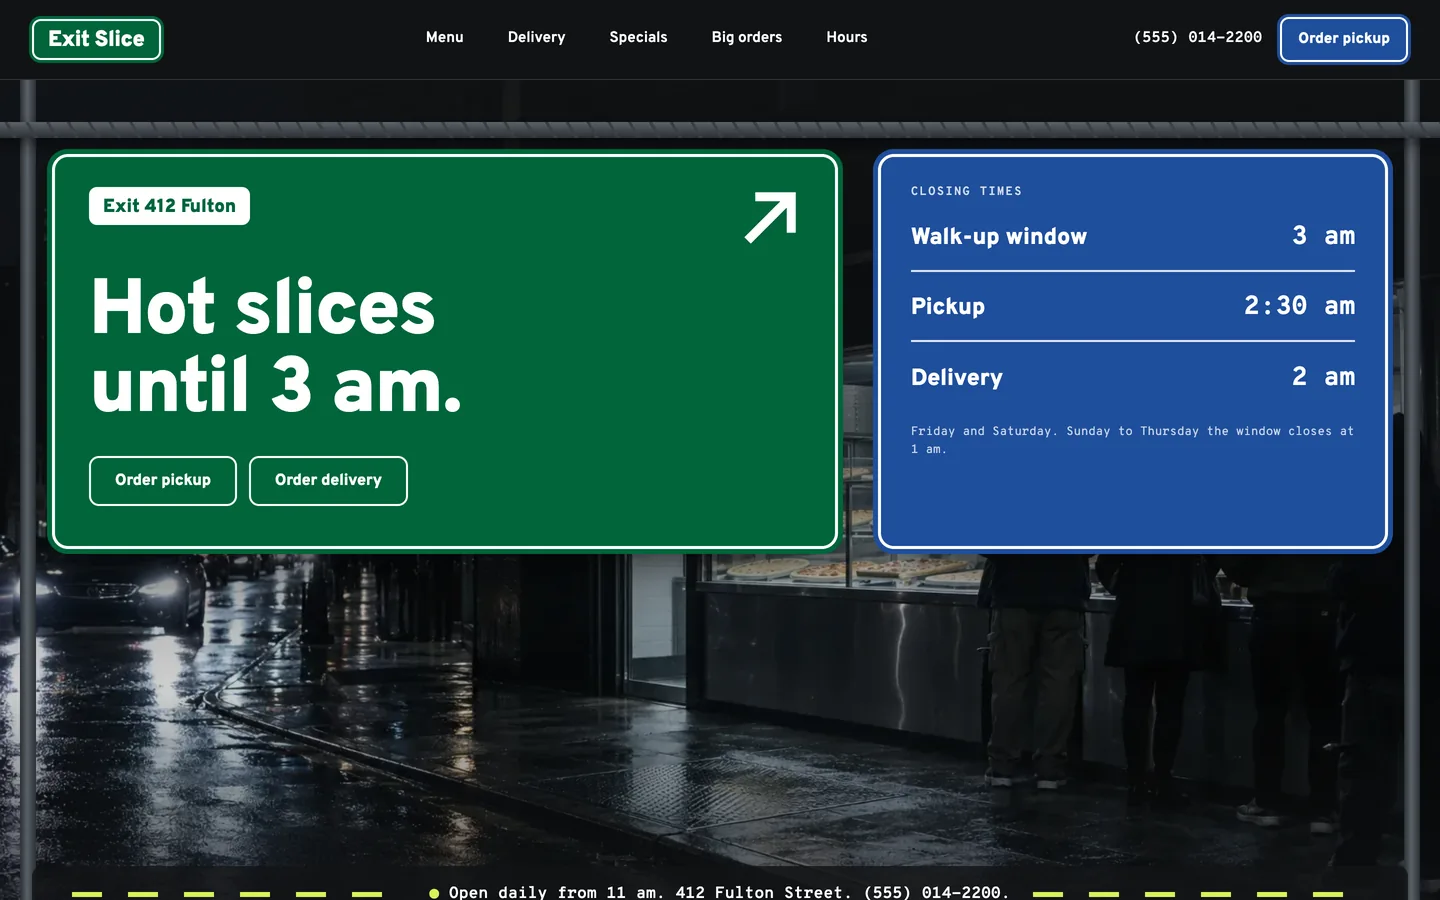Click the Closing Times label
The width and height of the screenshot is (1440, 900).
(966, 191)
